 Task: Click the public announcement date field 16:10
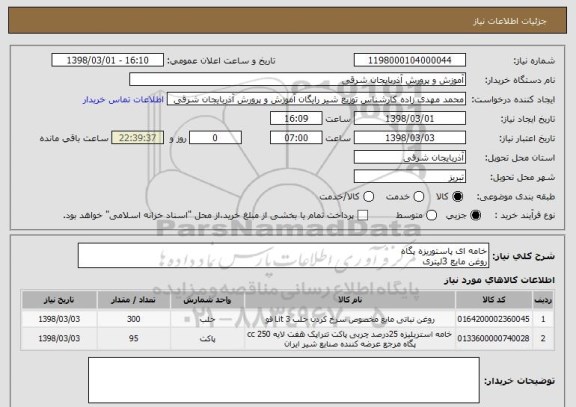tap(108, 60)
